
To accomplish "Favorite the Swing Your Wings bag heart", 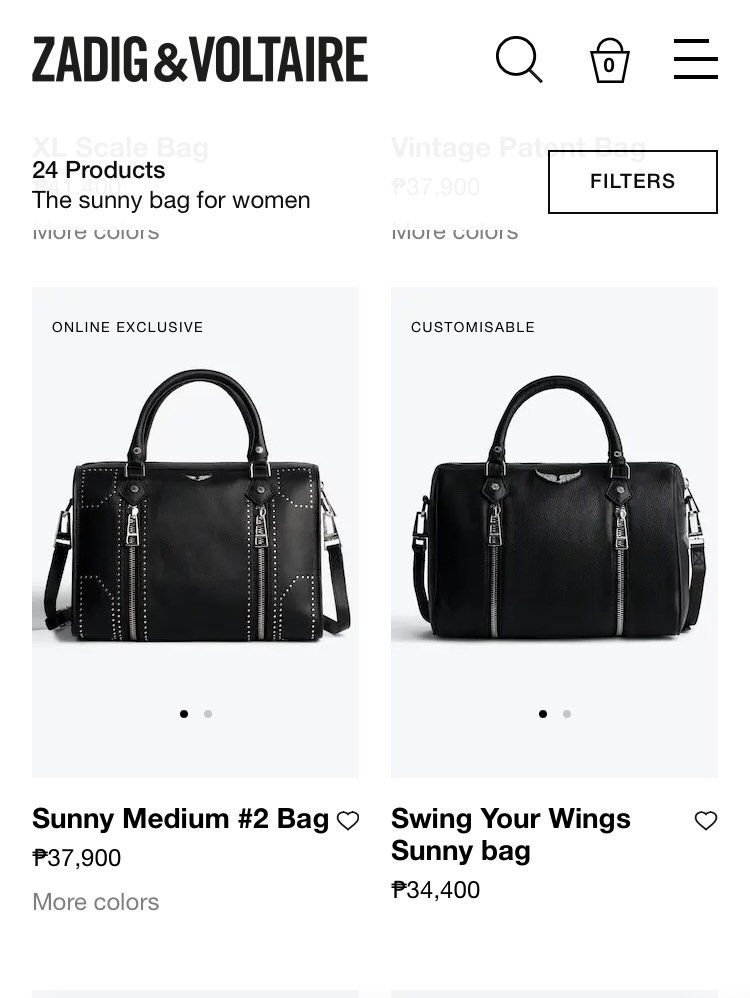I will click(x=705, y=820).
